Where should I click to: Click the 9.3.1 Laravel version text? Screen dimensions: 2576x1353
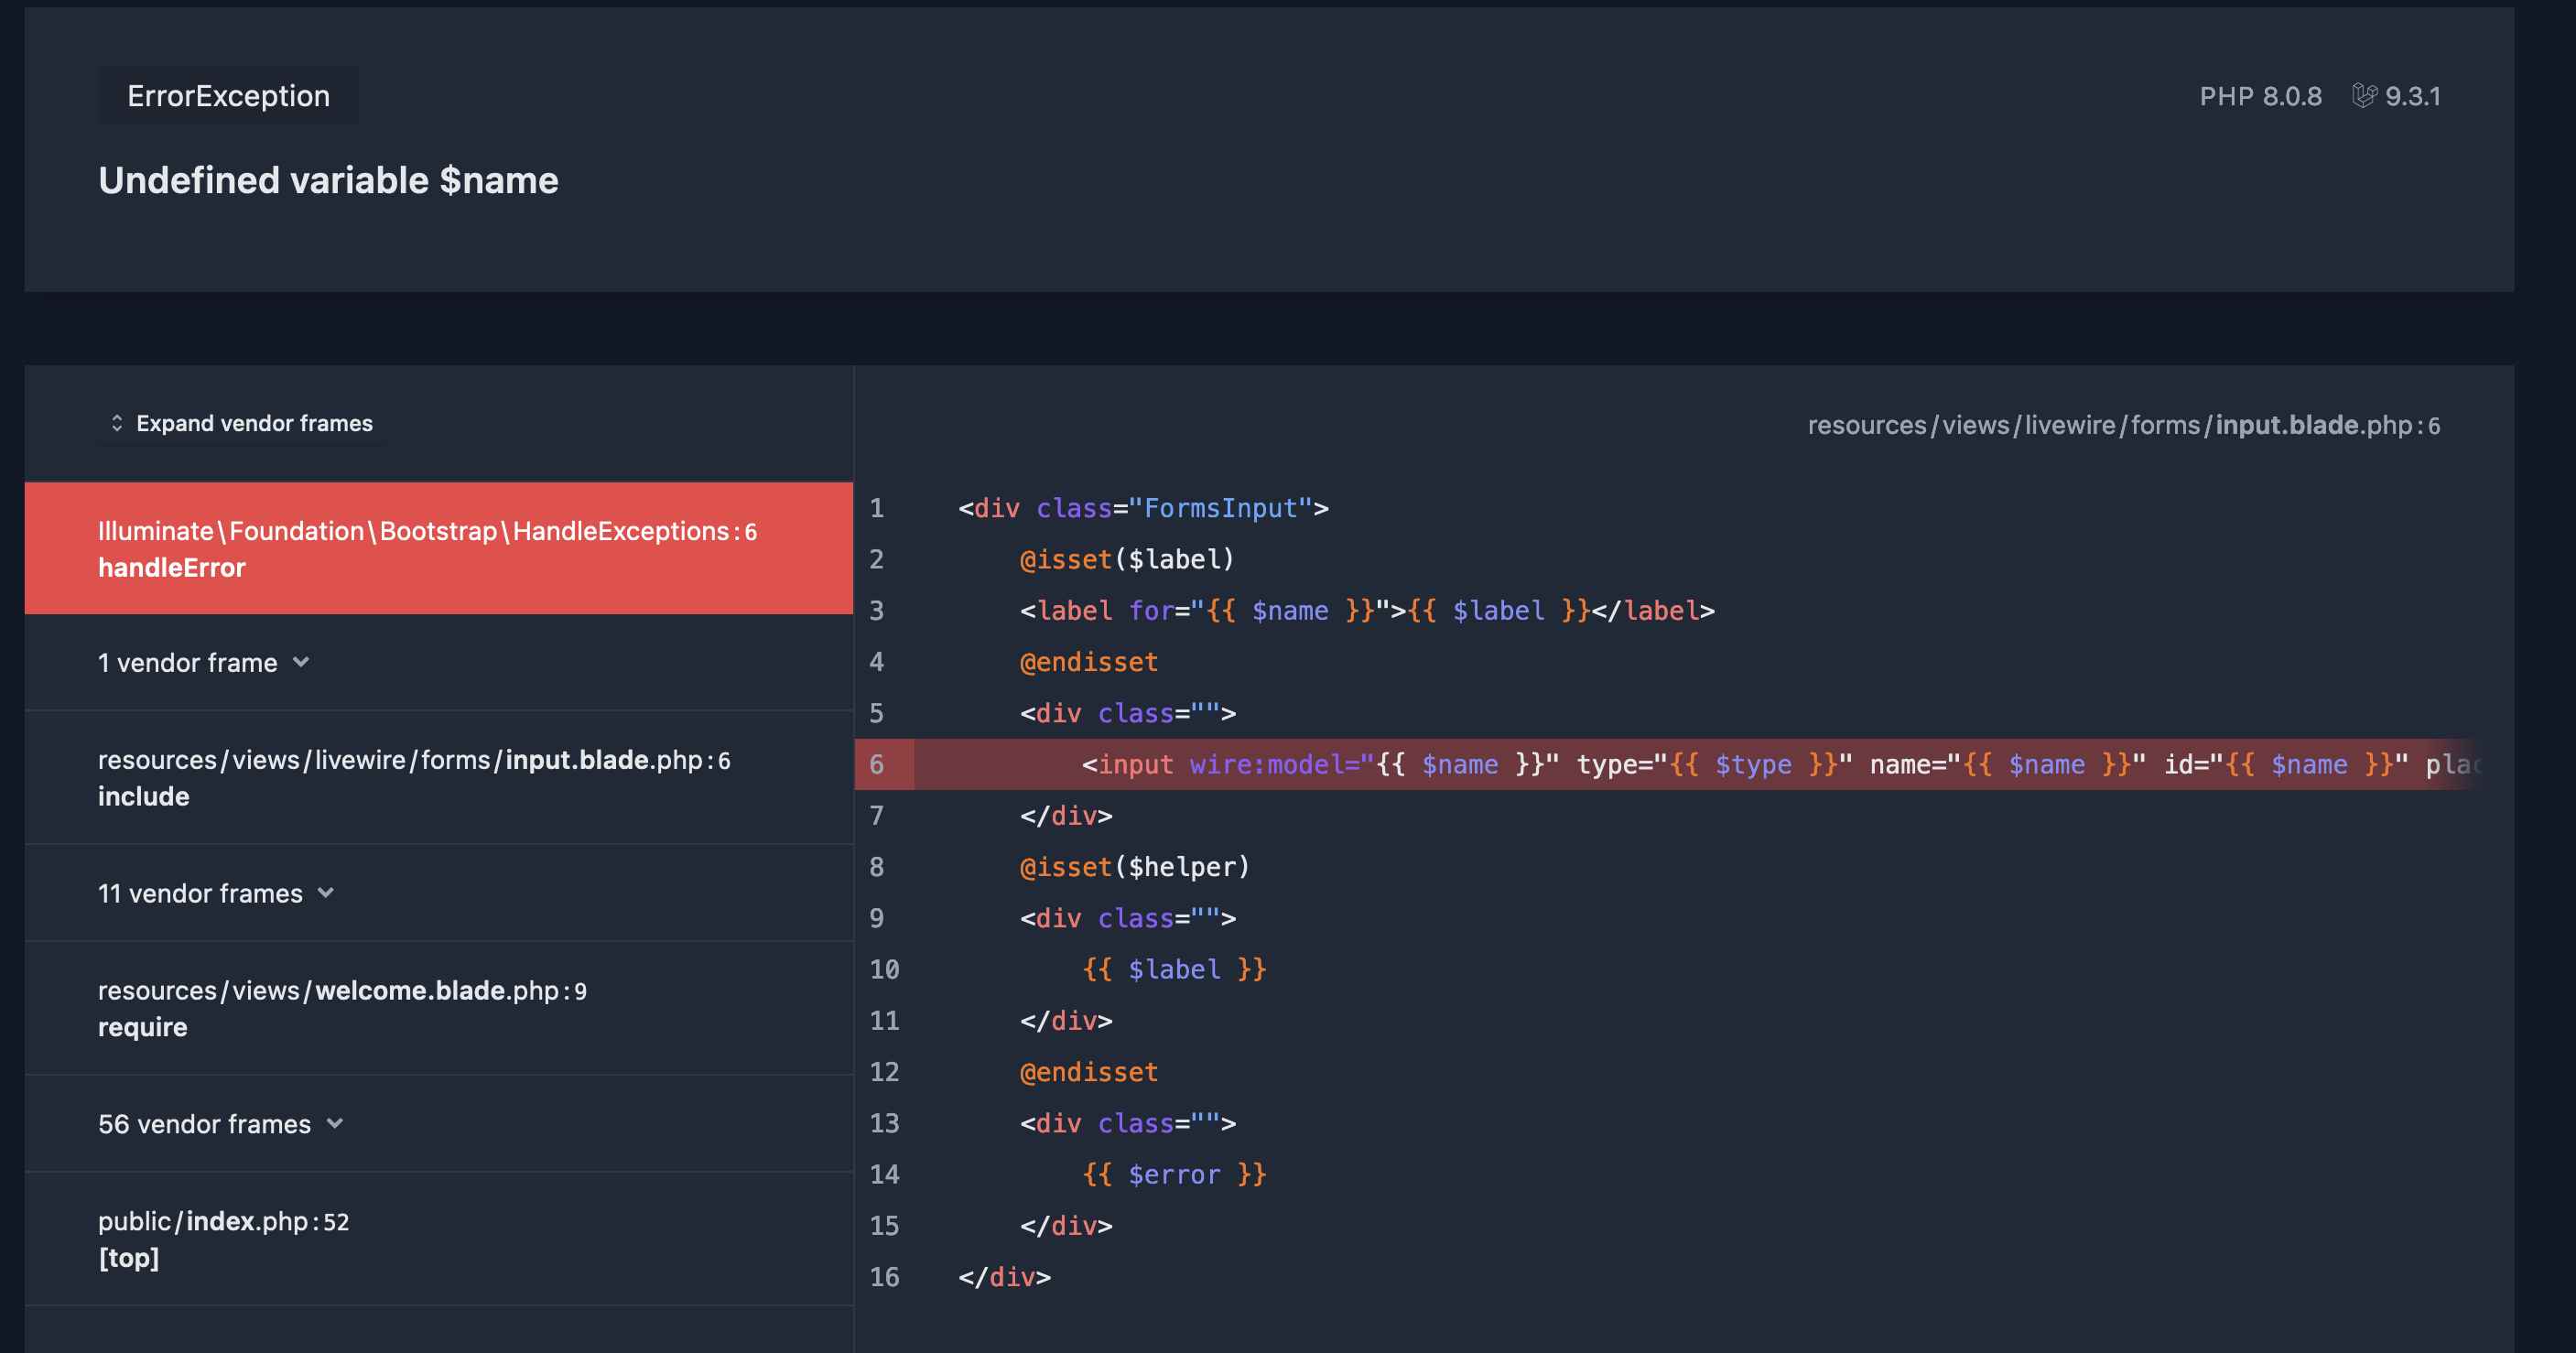tap(2413, 96)
